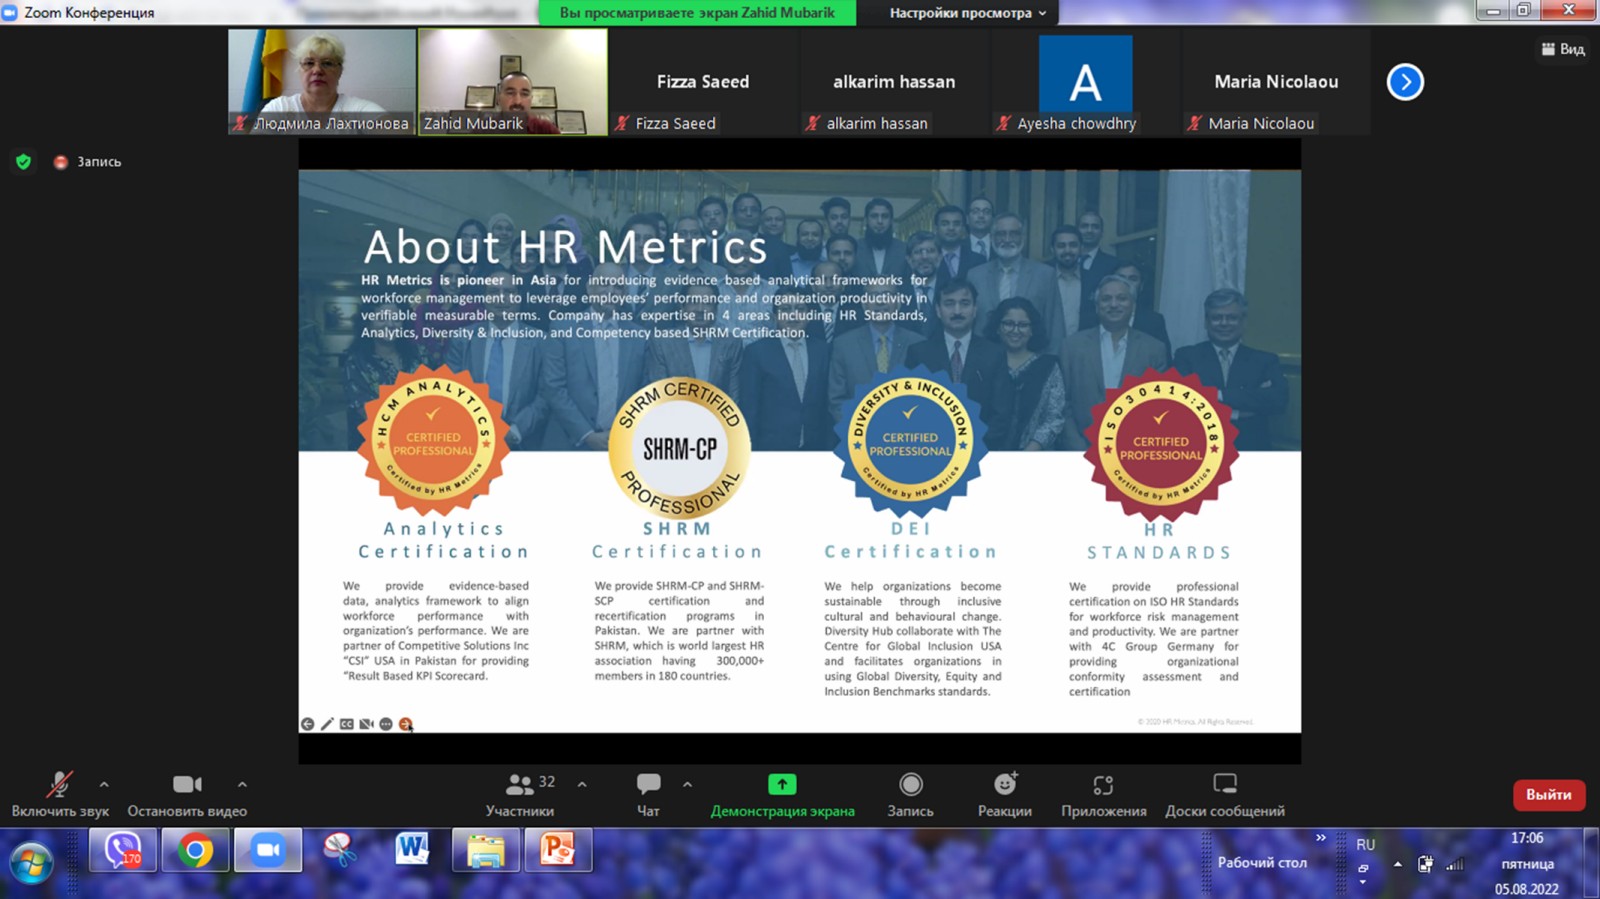Open Настройки просмотра view options dropdown
The height and width of the screenshot is (899, 1600).
(967, 13)
